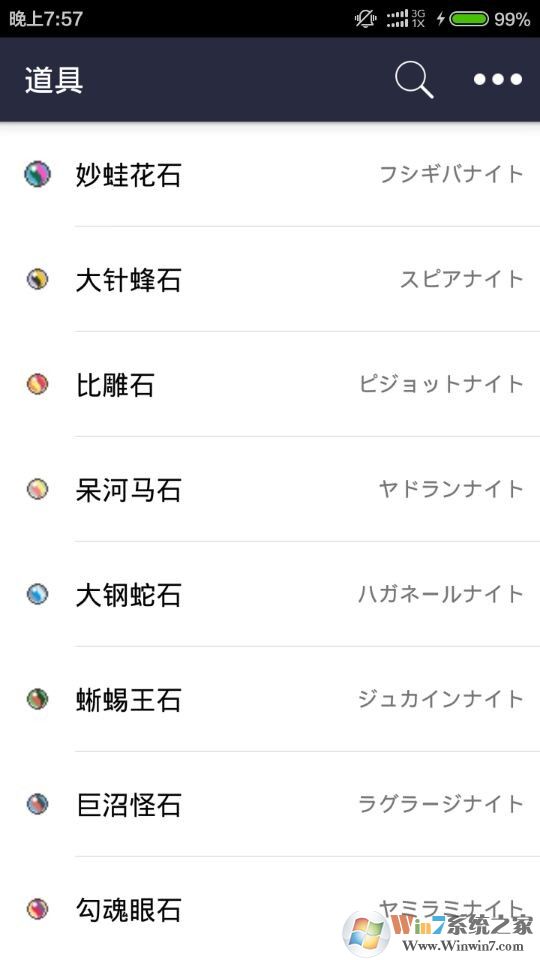
Task: Tap the 勾魂眼石 stone icon
Action: (x=37, y=909)
